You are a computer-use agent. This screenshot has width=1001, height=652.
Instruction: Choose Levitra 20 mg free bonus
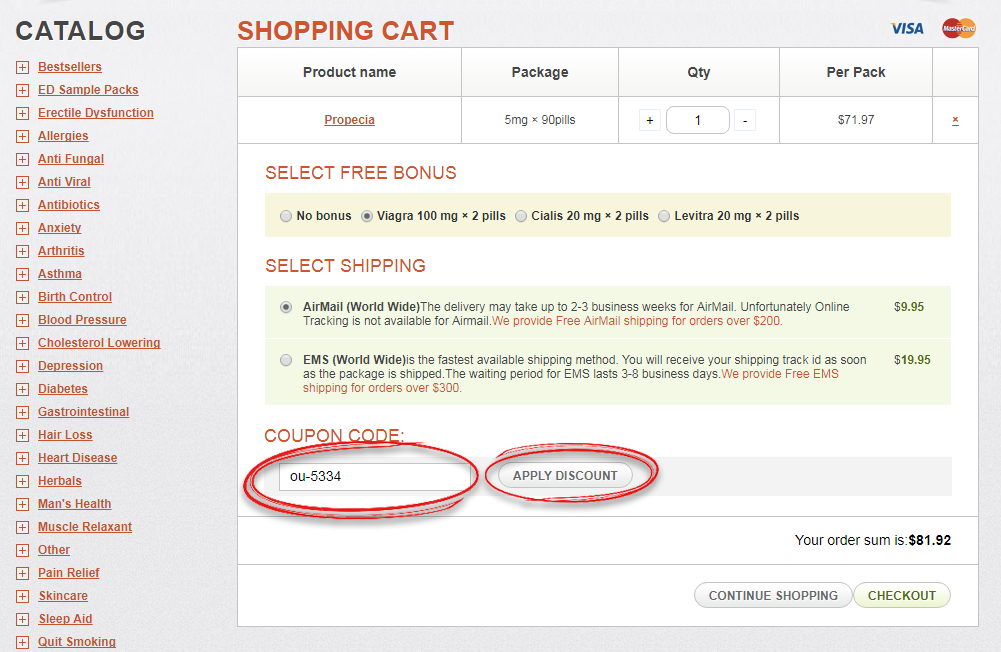pyautogui.click(x=664, y=216)
